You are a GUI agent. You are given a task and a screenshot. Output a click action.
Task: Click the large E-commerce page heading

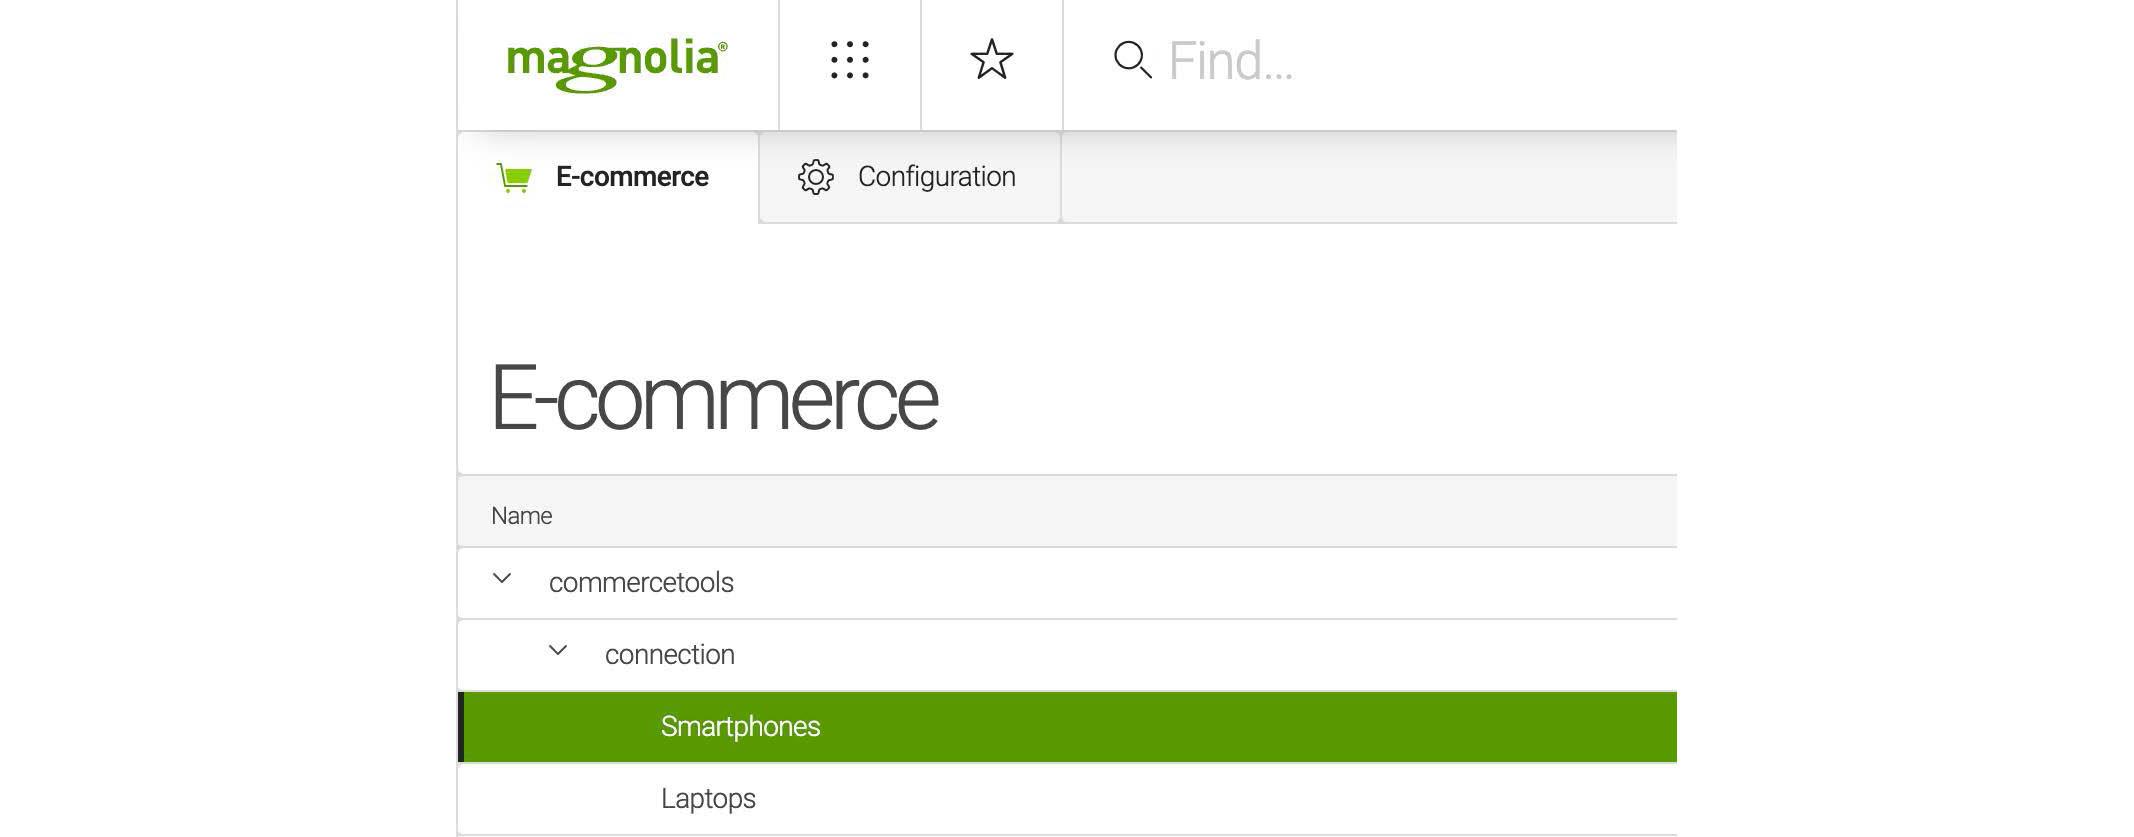[x=714, y=399]
